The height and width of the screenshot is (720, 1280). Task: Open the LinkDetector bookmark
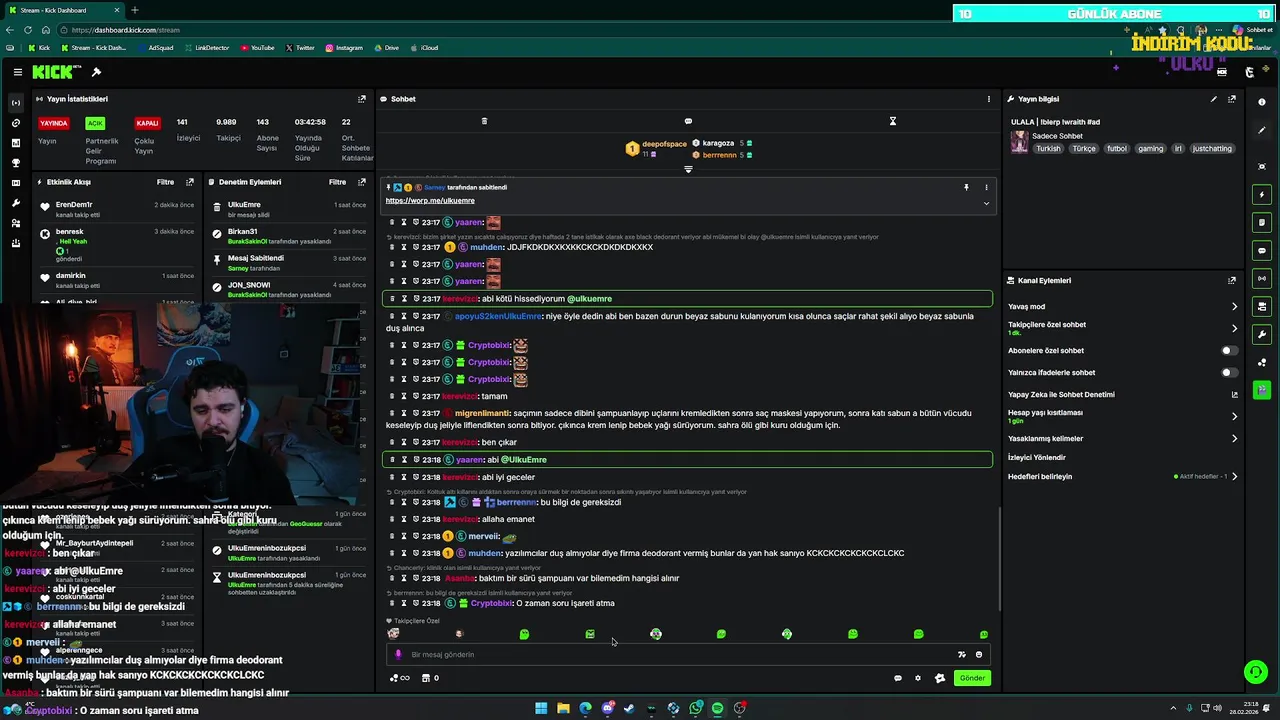pos(205,48)
